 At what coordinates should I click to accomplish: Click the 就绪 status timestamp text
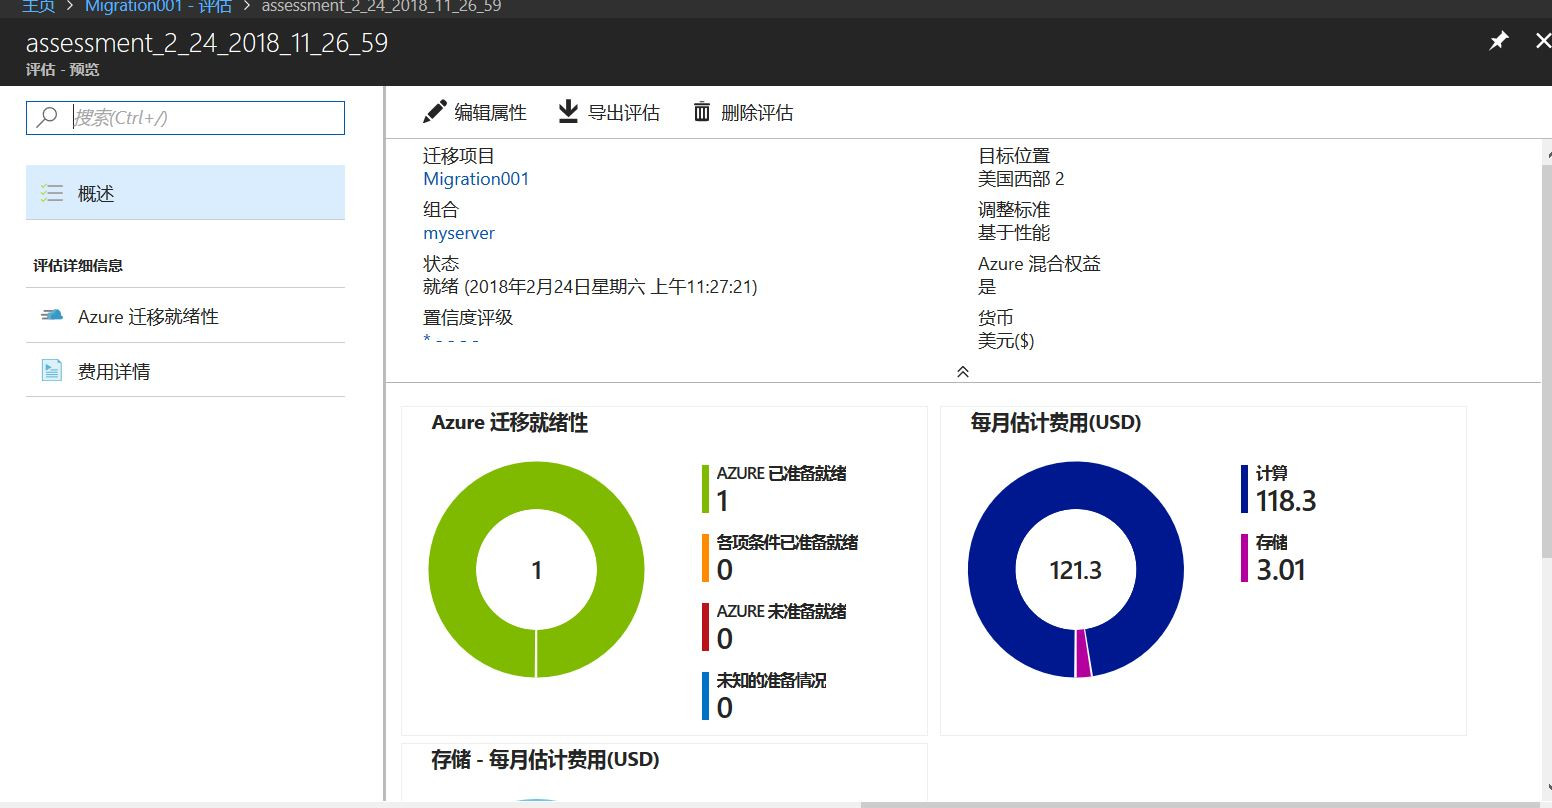(590, 287)
